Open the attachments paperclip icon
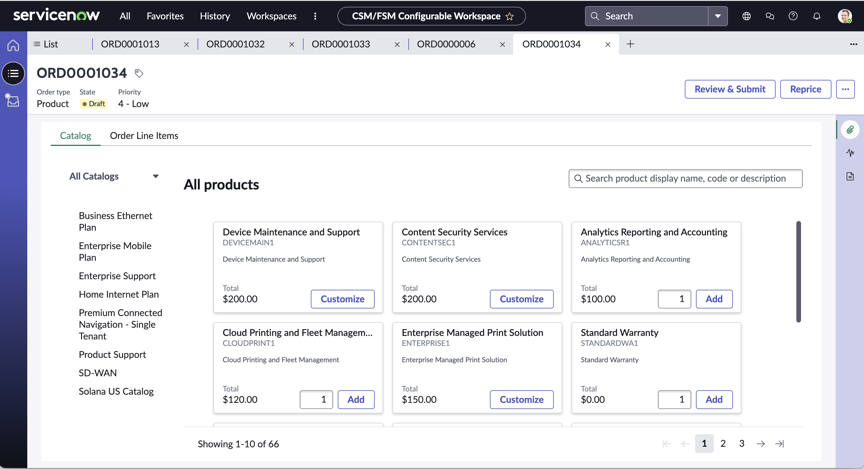Viewport: 864px width, 469px height. (850, 130)
